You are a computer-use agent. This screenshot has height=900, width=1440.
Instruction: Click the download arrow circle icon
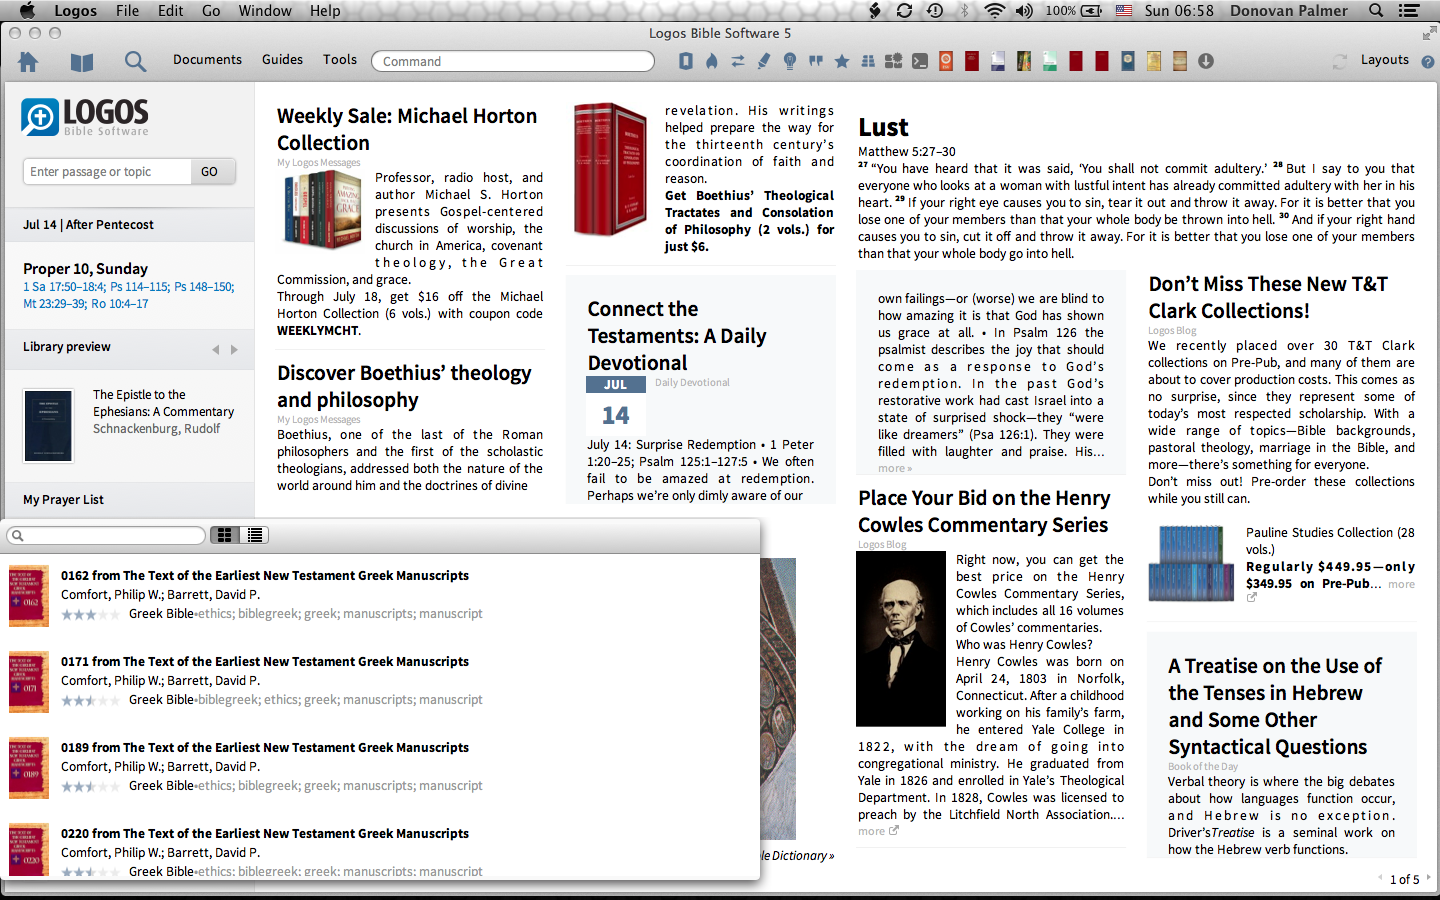(x=1206, y=61)
